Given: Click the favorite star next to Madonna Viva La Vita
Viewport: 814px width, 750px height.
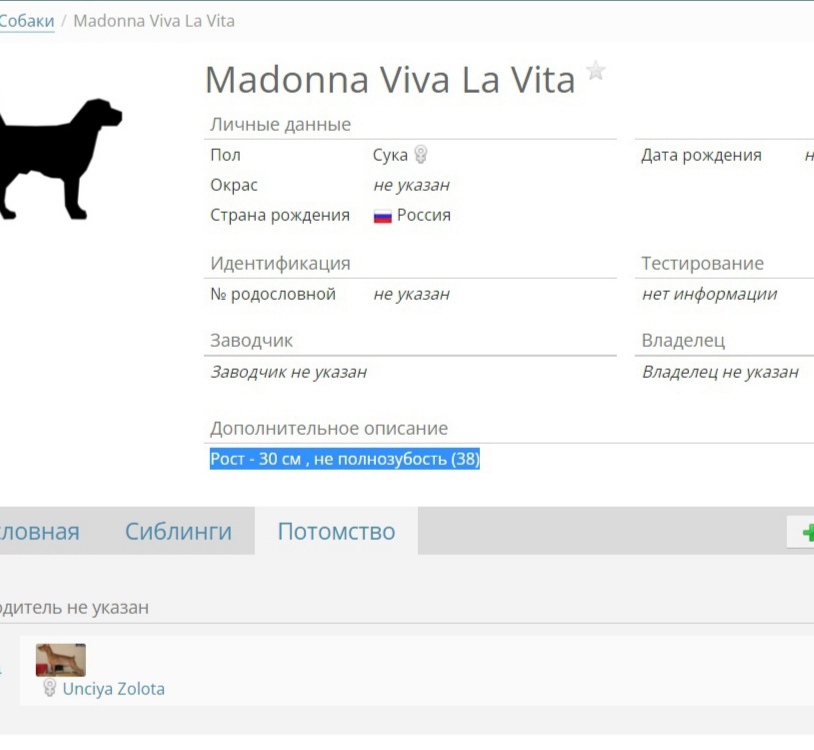Looking at the screenshot, I should 596,71.
